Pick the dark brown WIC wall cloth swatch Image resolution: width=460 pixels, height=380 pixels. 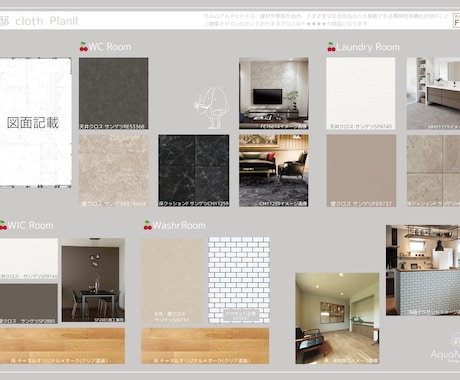(x=29, y=304)
